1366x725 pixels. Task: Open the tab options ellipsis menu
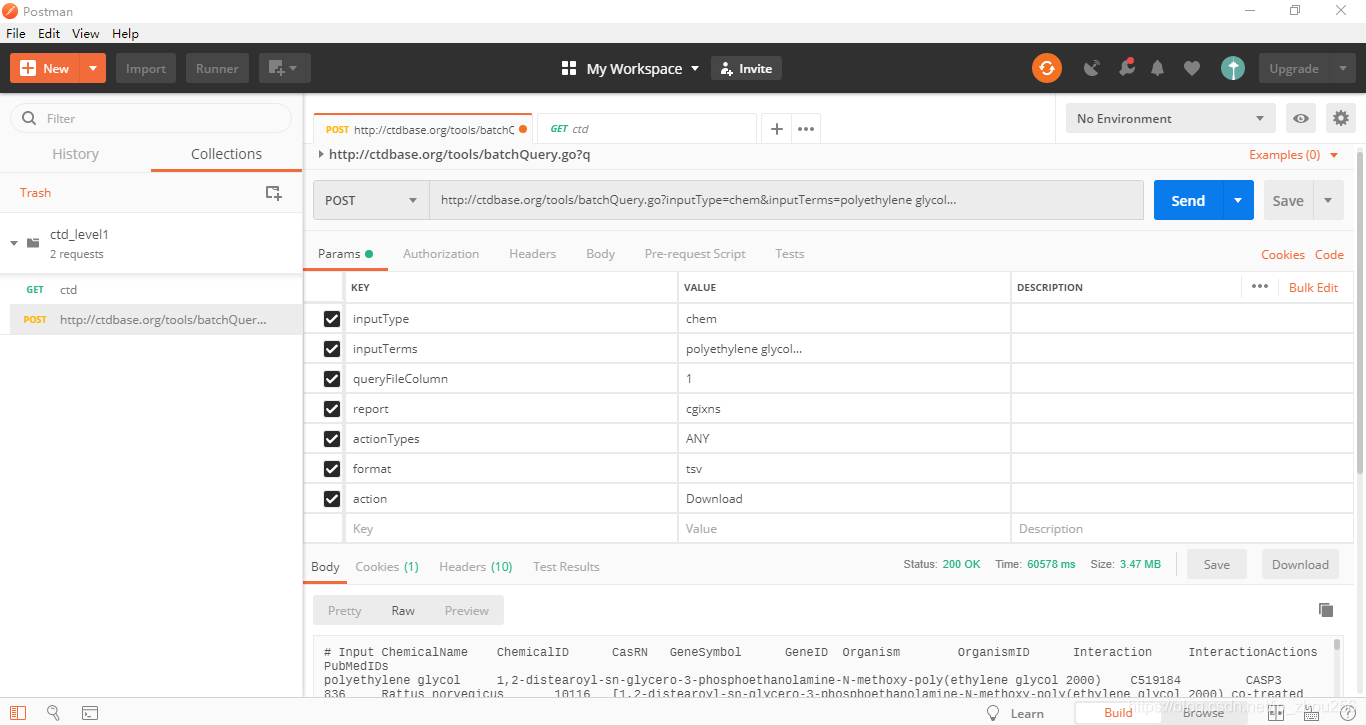[806, 129]
